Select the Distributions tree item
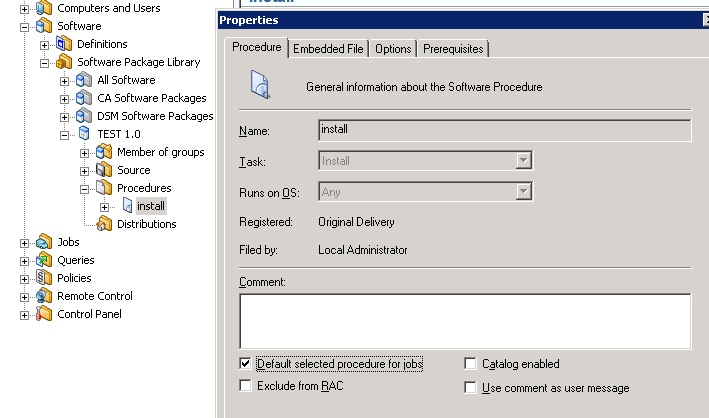 pyautogui.click(x=146, y=224)
